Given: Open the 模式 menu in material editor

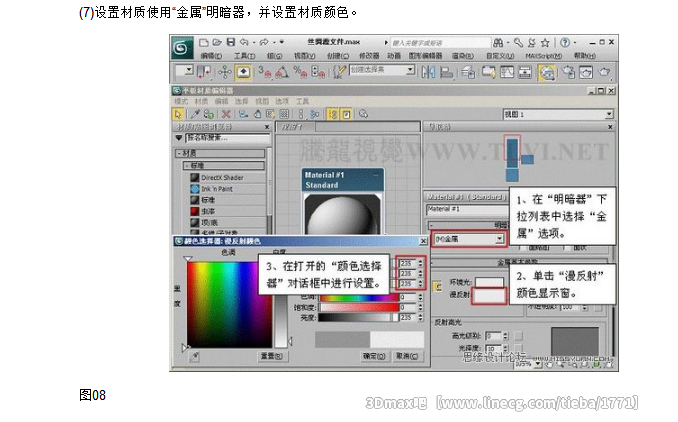Looking at the screenshot, I should (181, 101).
